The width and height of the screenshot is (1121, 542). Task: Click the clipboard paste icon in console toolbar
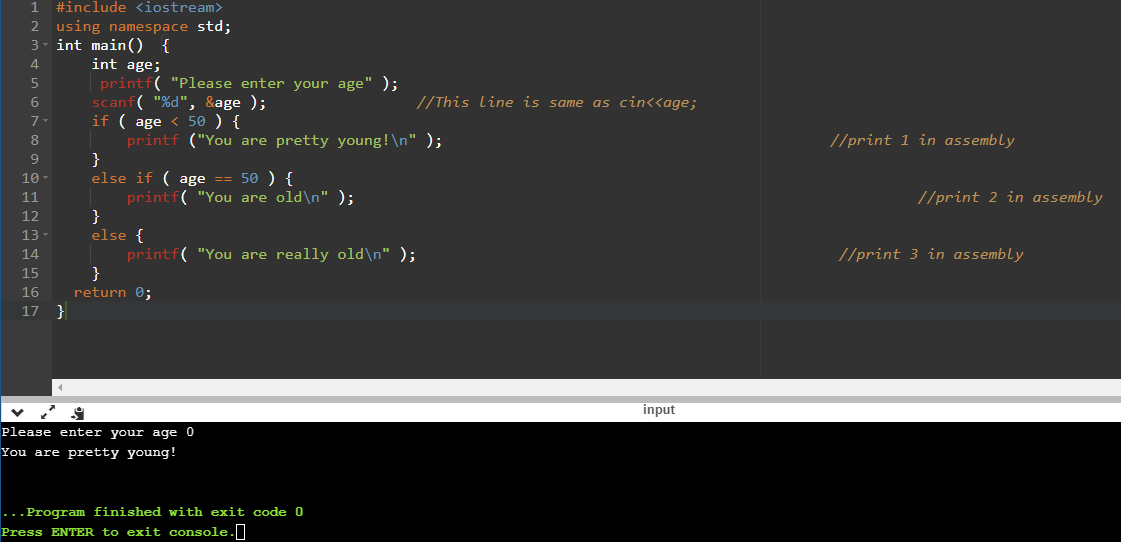pos(79,413)
